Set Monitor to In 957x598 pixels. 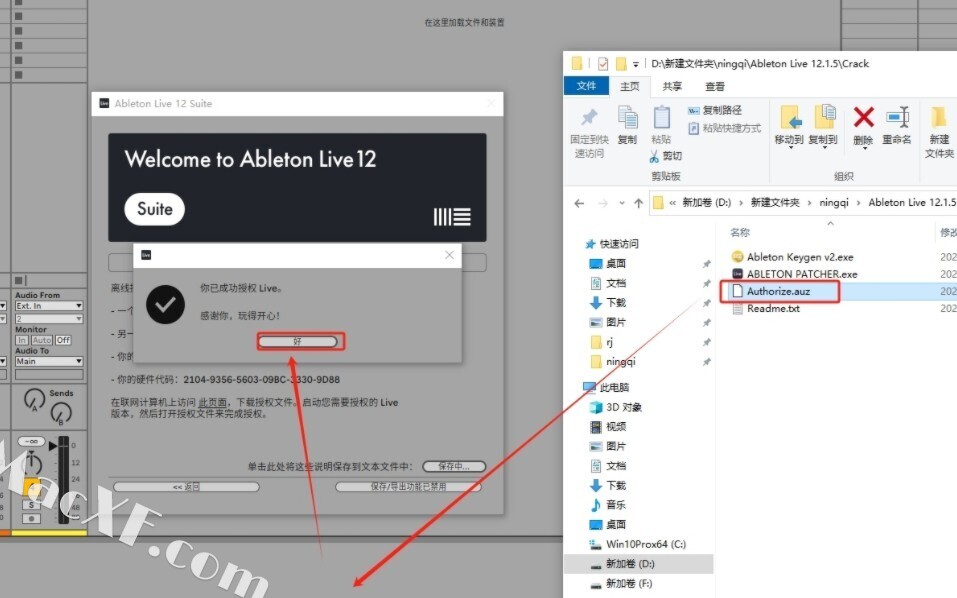(22, 340)
